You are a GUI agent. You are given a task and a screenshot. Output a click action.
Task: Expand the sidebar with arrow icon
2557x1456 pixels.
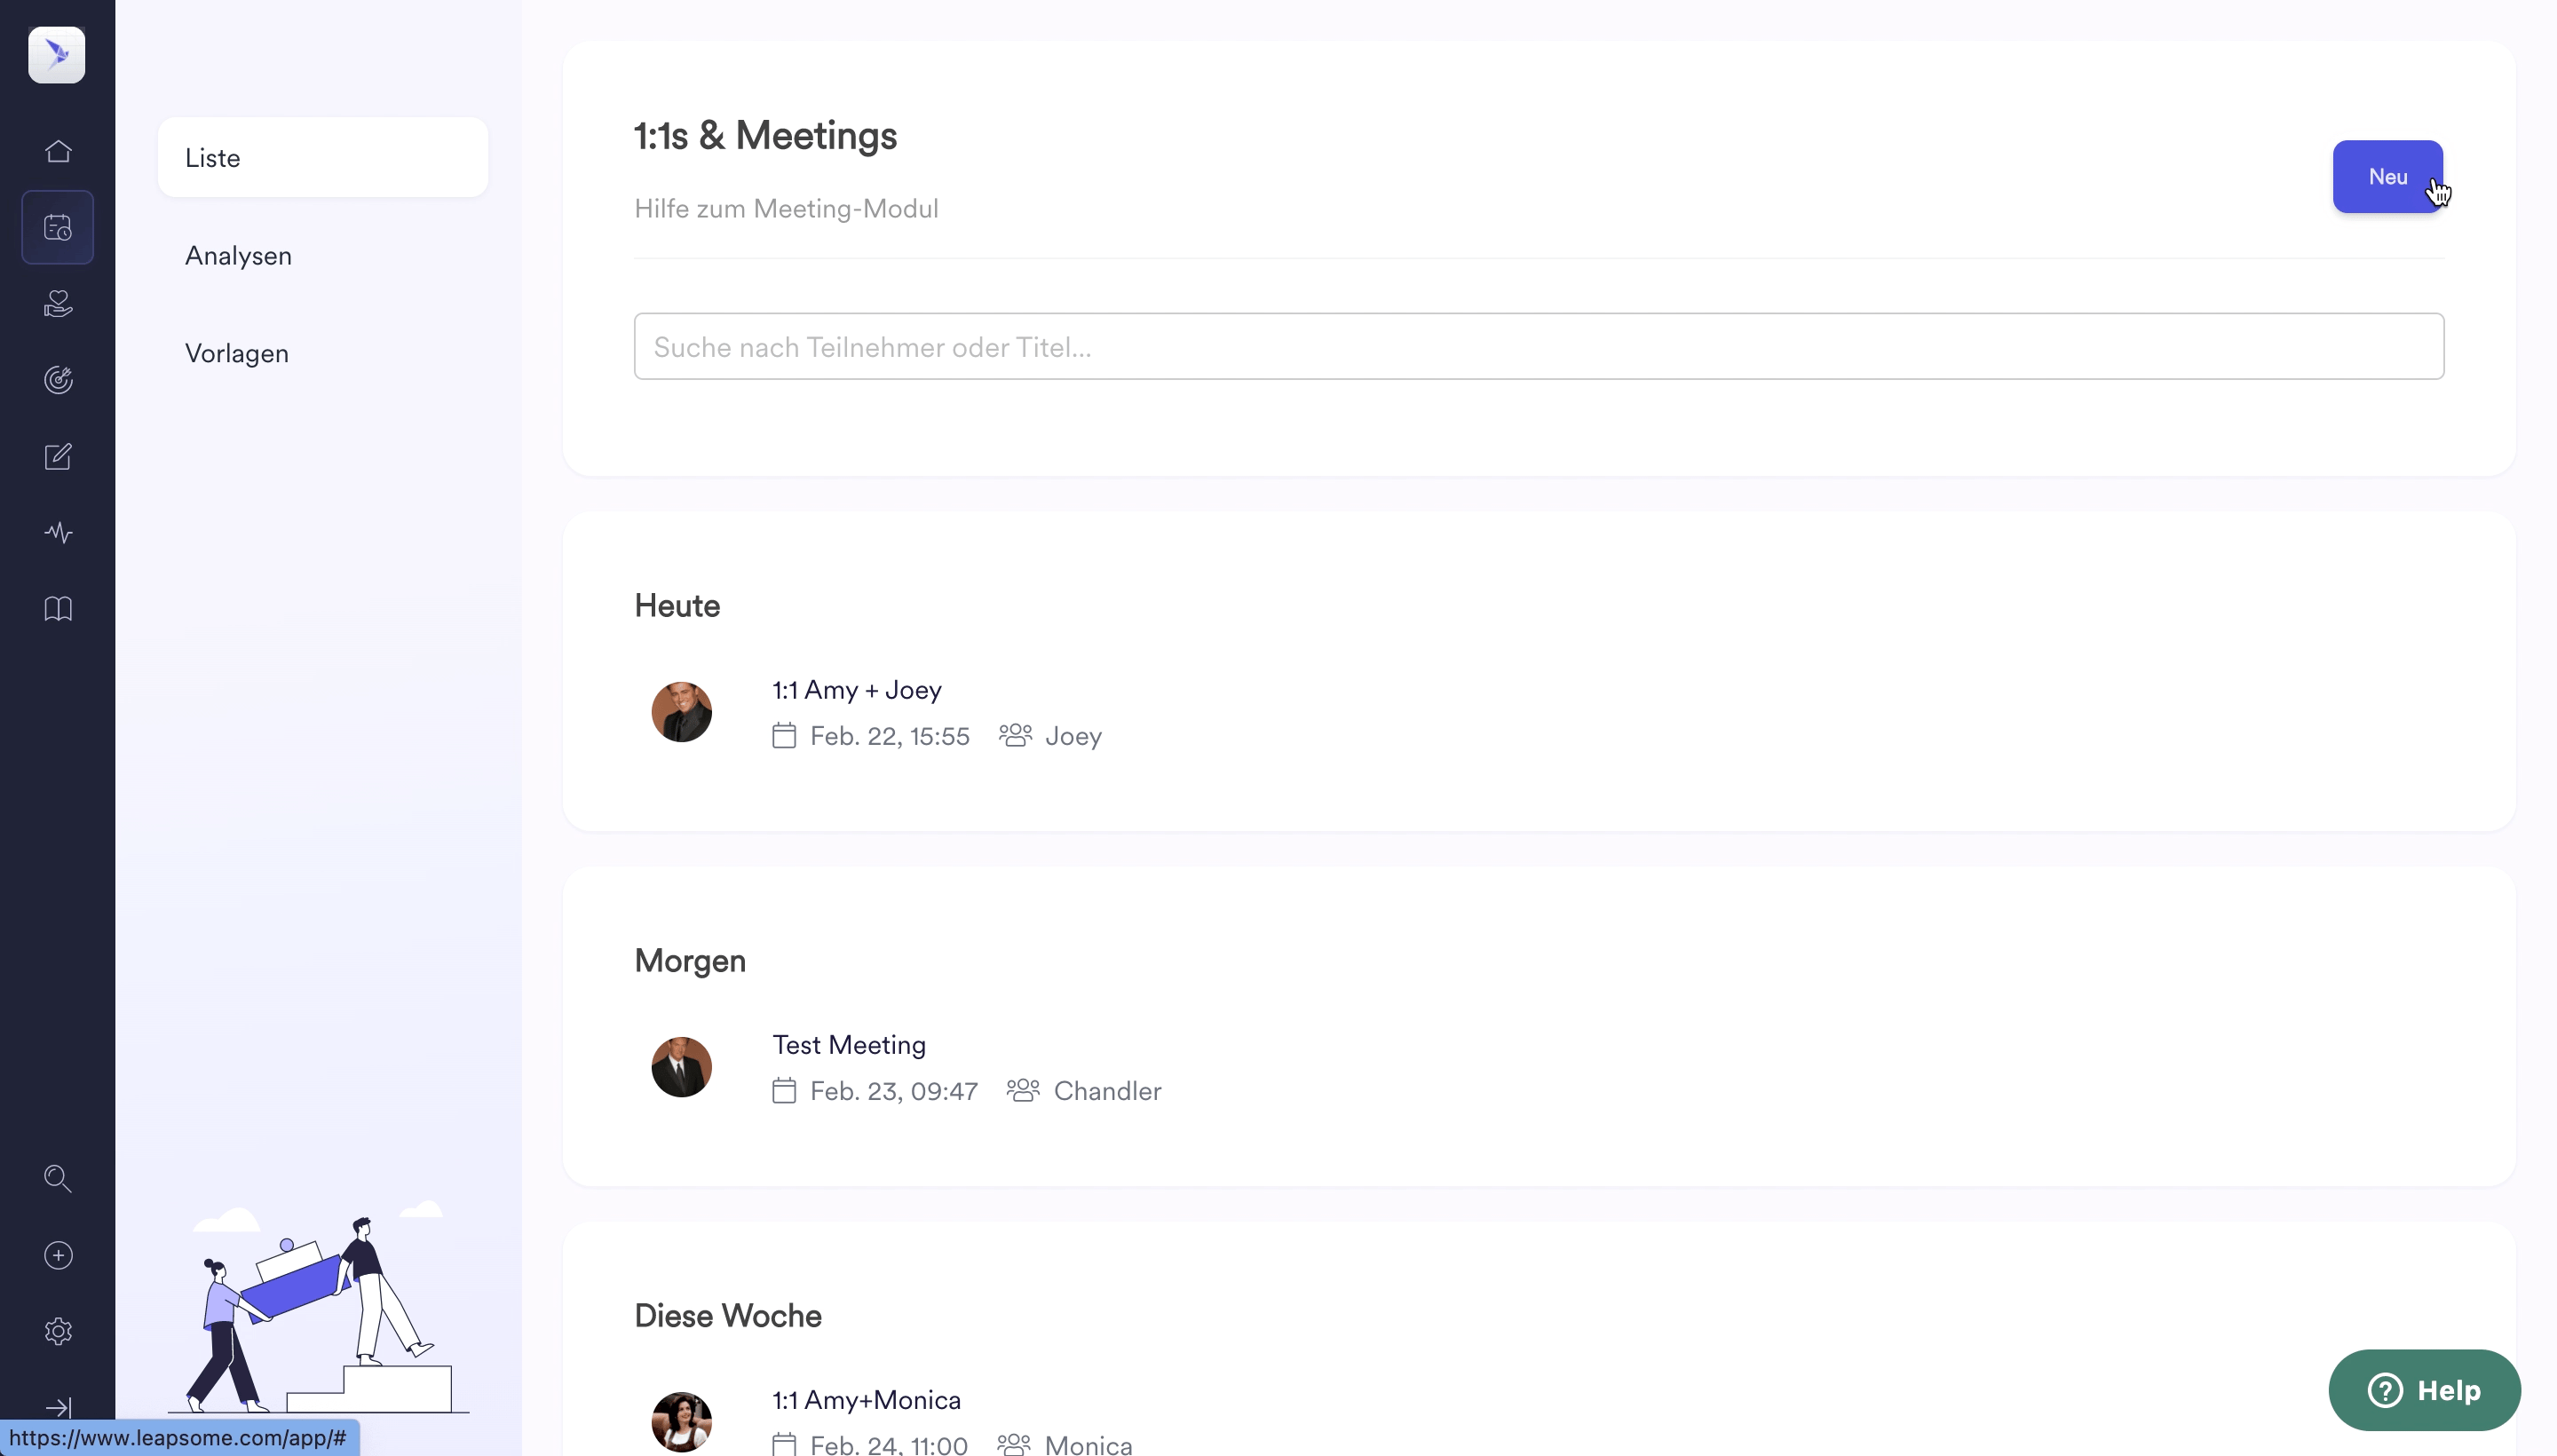click(x=58, y=1407)
